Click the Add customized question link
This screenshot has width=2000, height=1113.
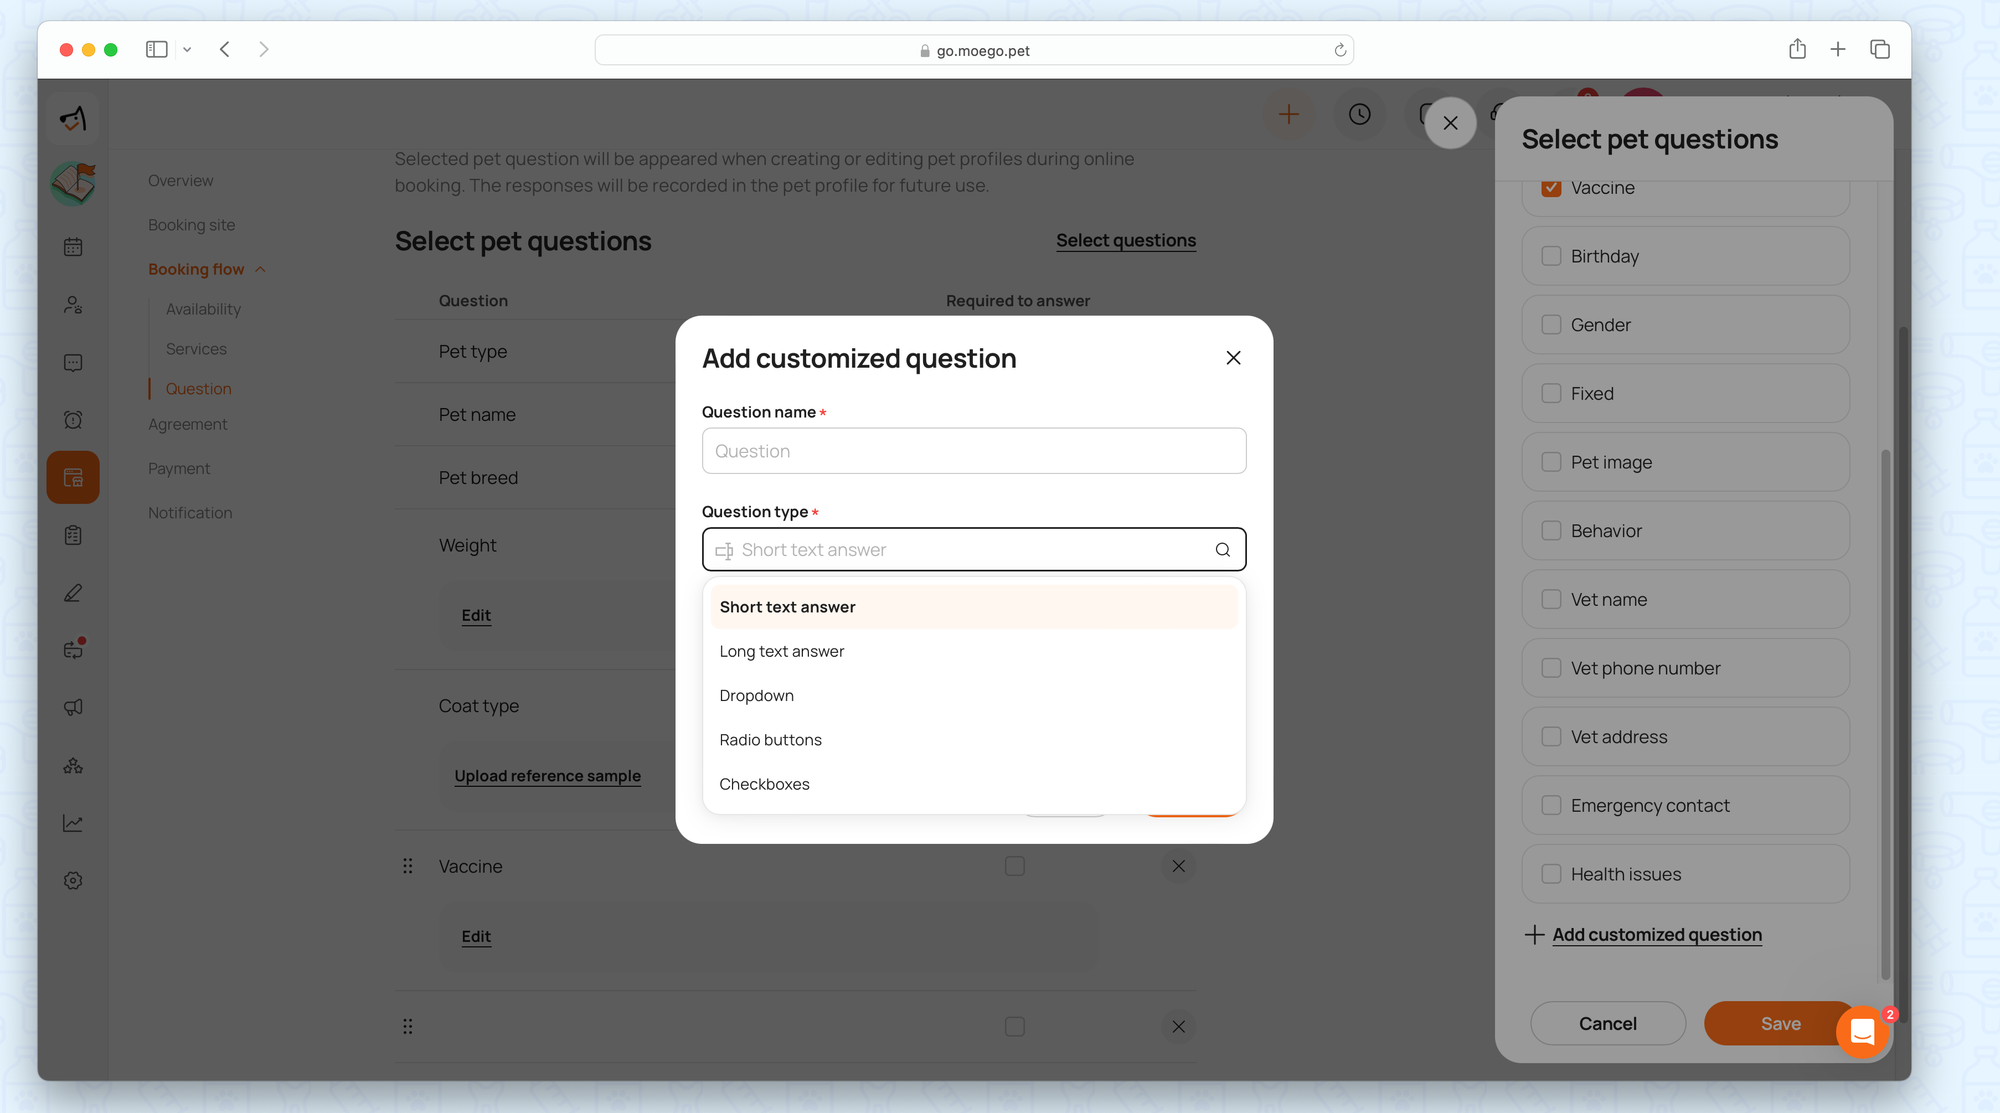tap(1656, 935)
